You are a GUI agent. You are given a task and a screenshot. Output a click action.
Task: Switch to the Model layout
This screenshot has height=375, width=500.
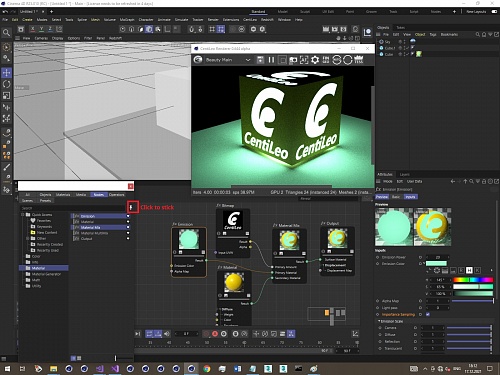click(282, 12)
